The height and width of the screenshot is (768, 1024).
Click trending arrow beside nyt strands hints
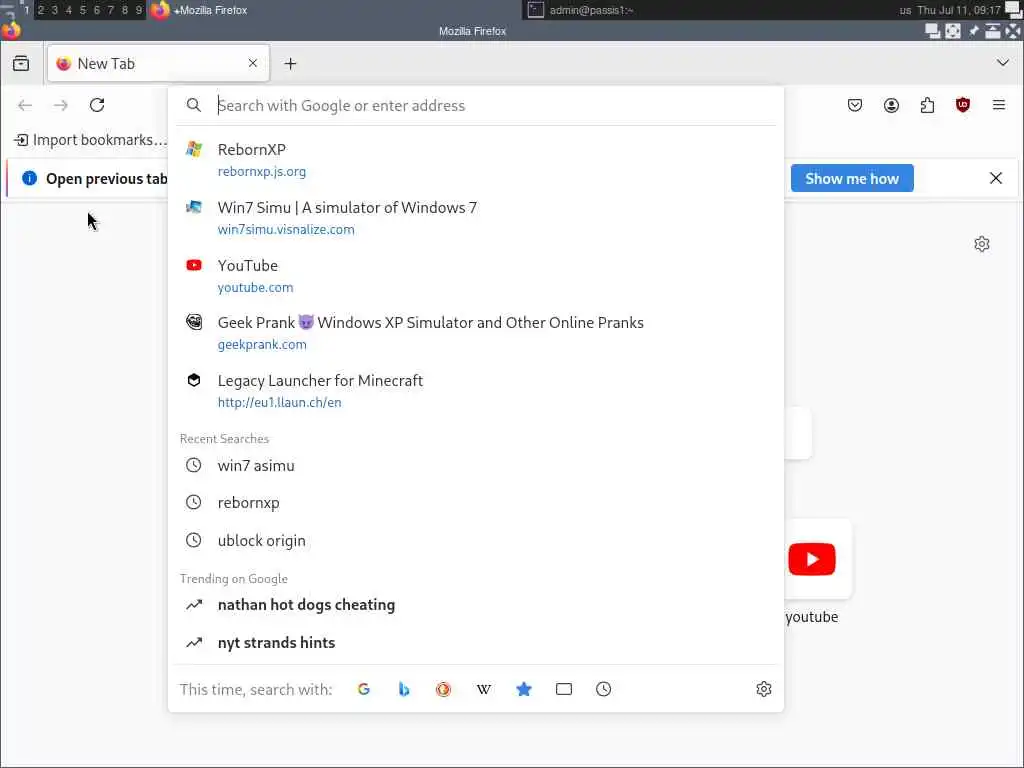click(x=194, y=643)
